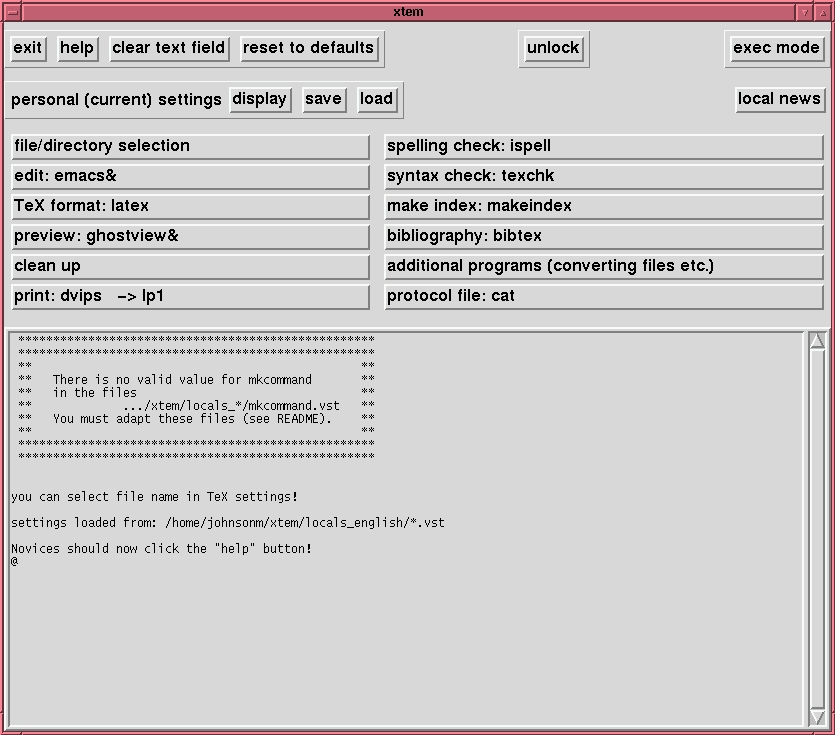835x735 pixels.
Task: Choose print: dvips -> lp1 entry
Action: 190,296
